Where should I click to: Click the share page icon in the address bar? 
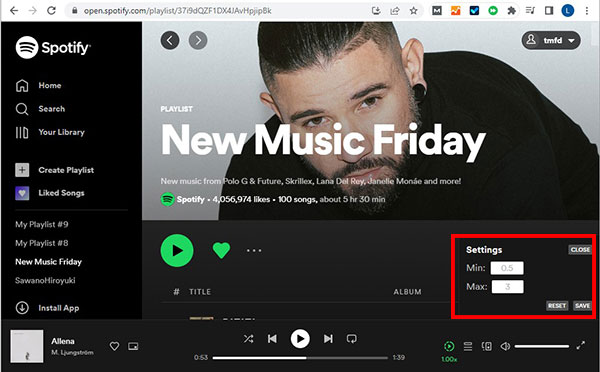395,11
